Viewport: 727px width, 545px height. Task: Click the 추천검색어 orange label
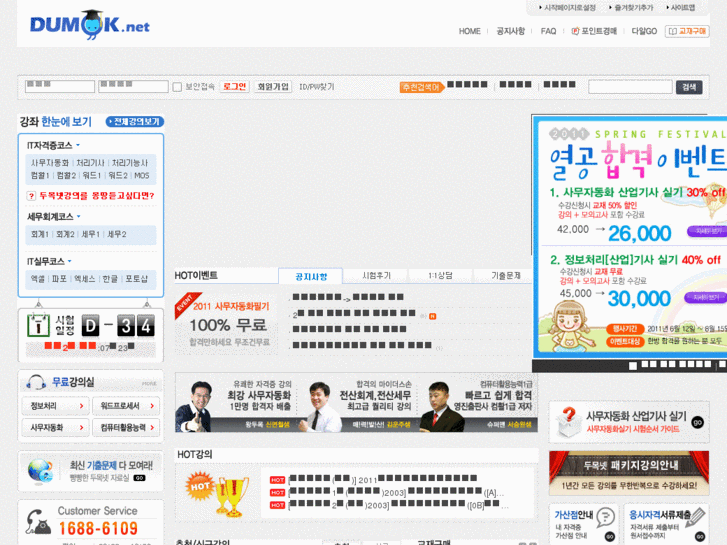[421, 87]
